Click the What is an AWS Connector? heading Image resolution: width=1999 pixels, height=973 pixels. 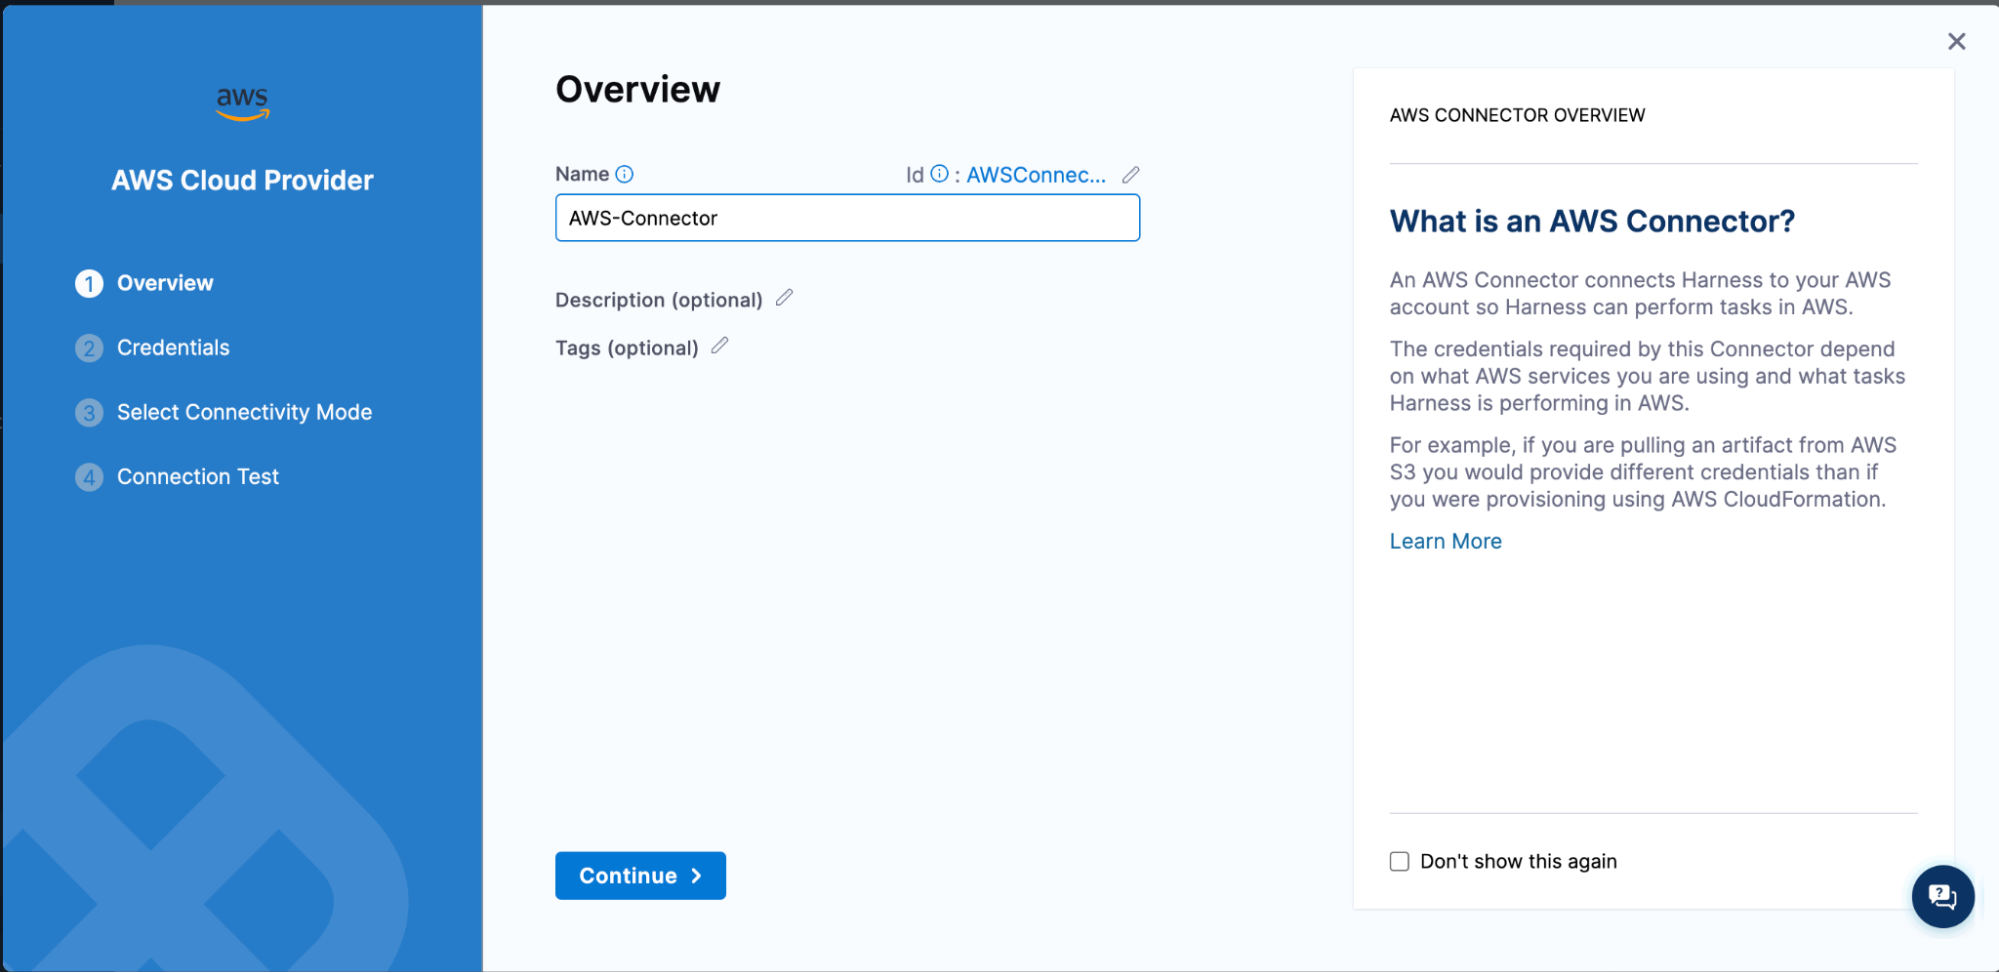(x=1592, y=221)
